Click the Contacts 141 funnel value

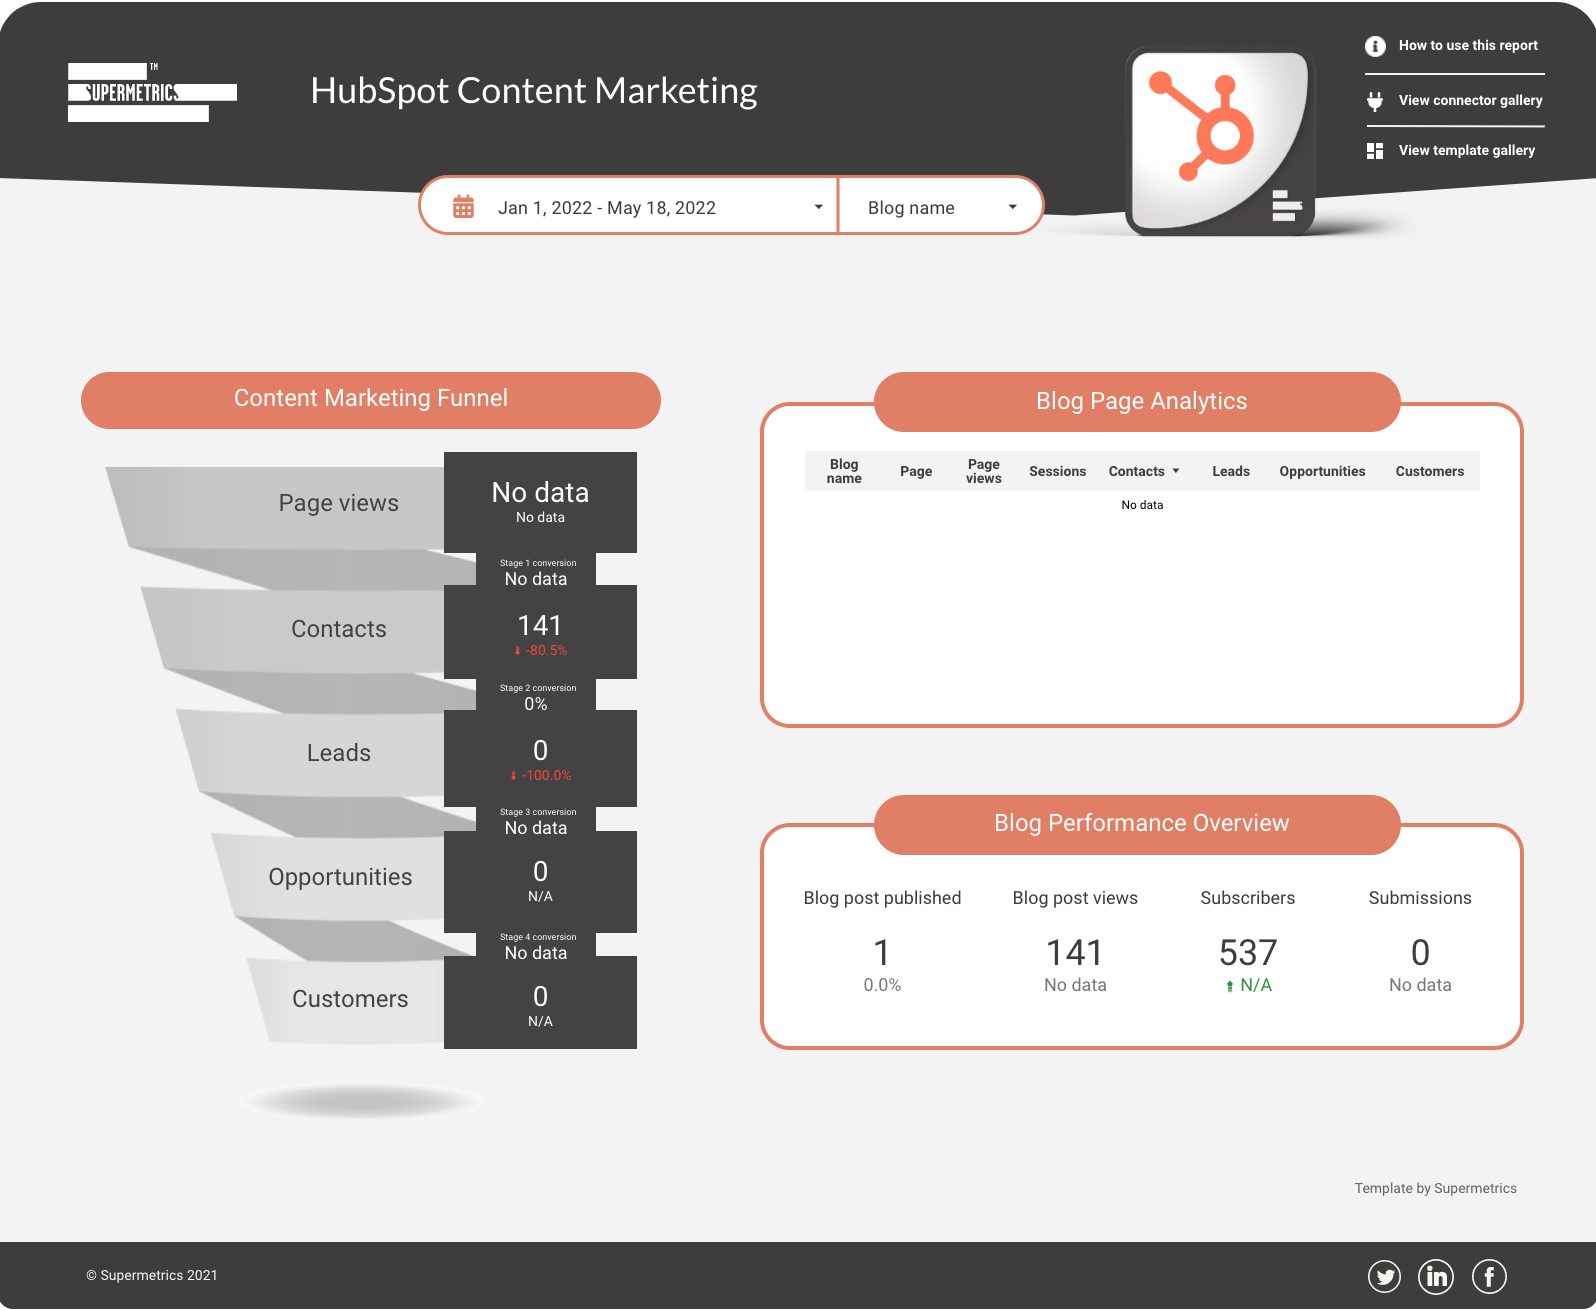pos(540,626)
